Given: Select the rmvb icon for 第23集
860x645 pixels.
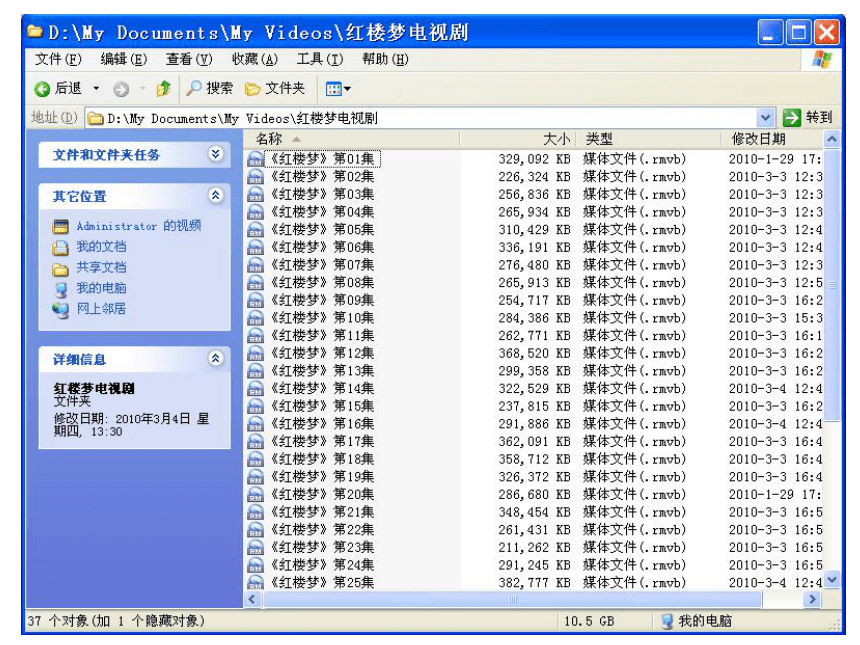Looking at the screenshot, I should 256,547.
